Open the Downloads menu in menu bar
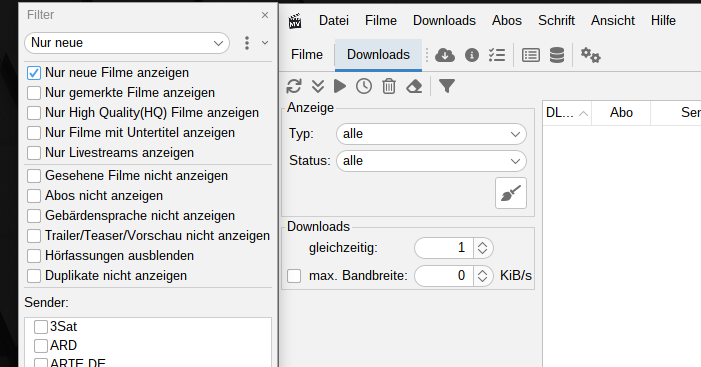This screenshot has width=701, height=367. pos(444,21)
